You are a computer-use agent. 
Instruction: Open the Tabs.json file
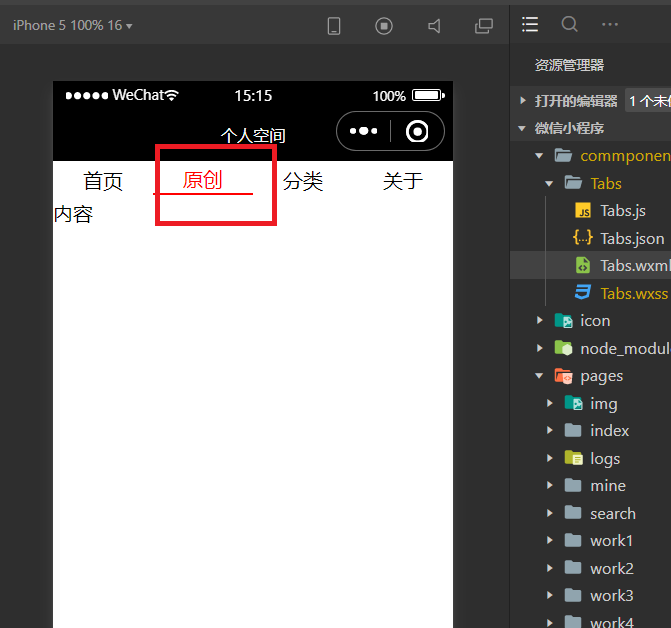coord(632,239)
